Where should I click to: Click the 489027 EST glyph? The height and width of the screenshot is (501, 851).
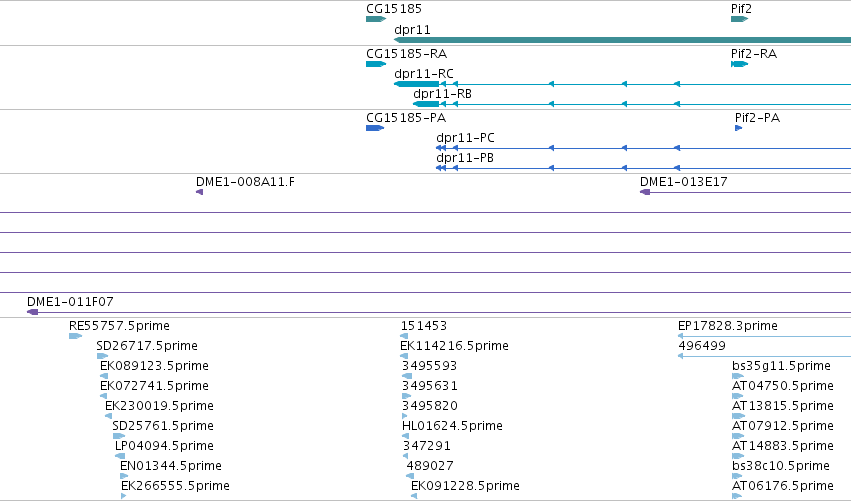tap(410, 476)
